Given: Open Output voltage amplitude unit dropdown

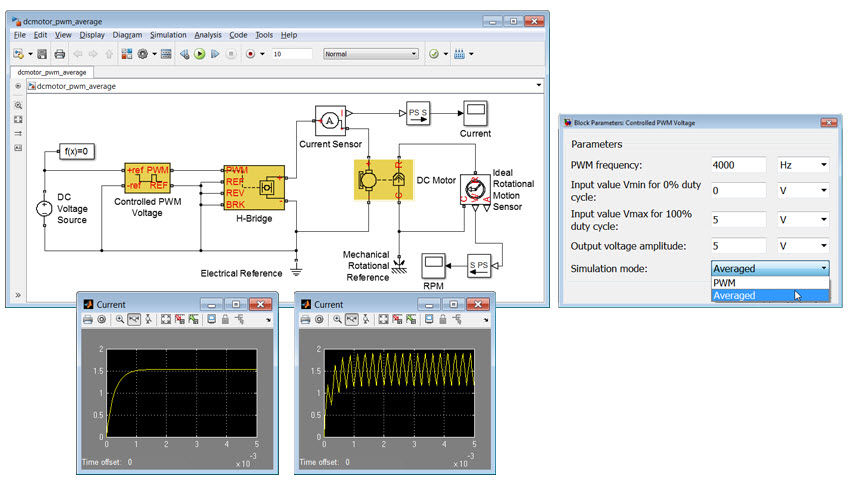Looking at the screenshot, I should click(803, 246).
